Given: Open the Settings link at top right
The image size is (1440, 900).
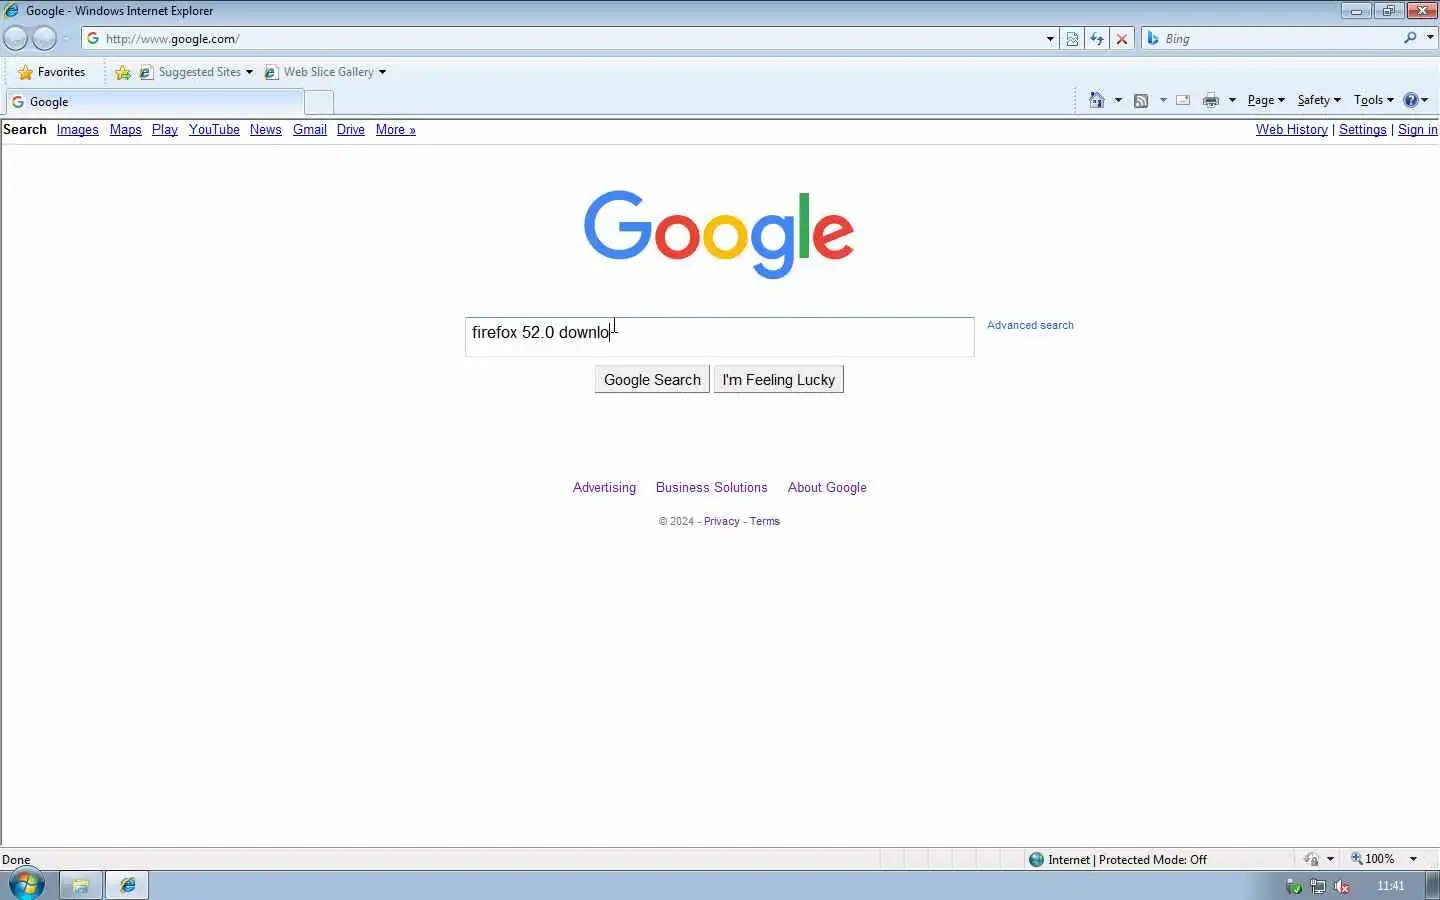Looking at the screenshot, I should pyautogui.click(x=1362, y=130).
